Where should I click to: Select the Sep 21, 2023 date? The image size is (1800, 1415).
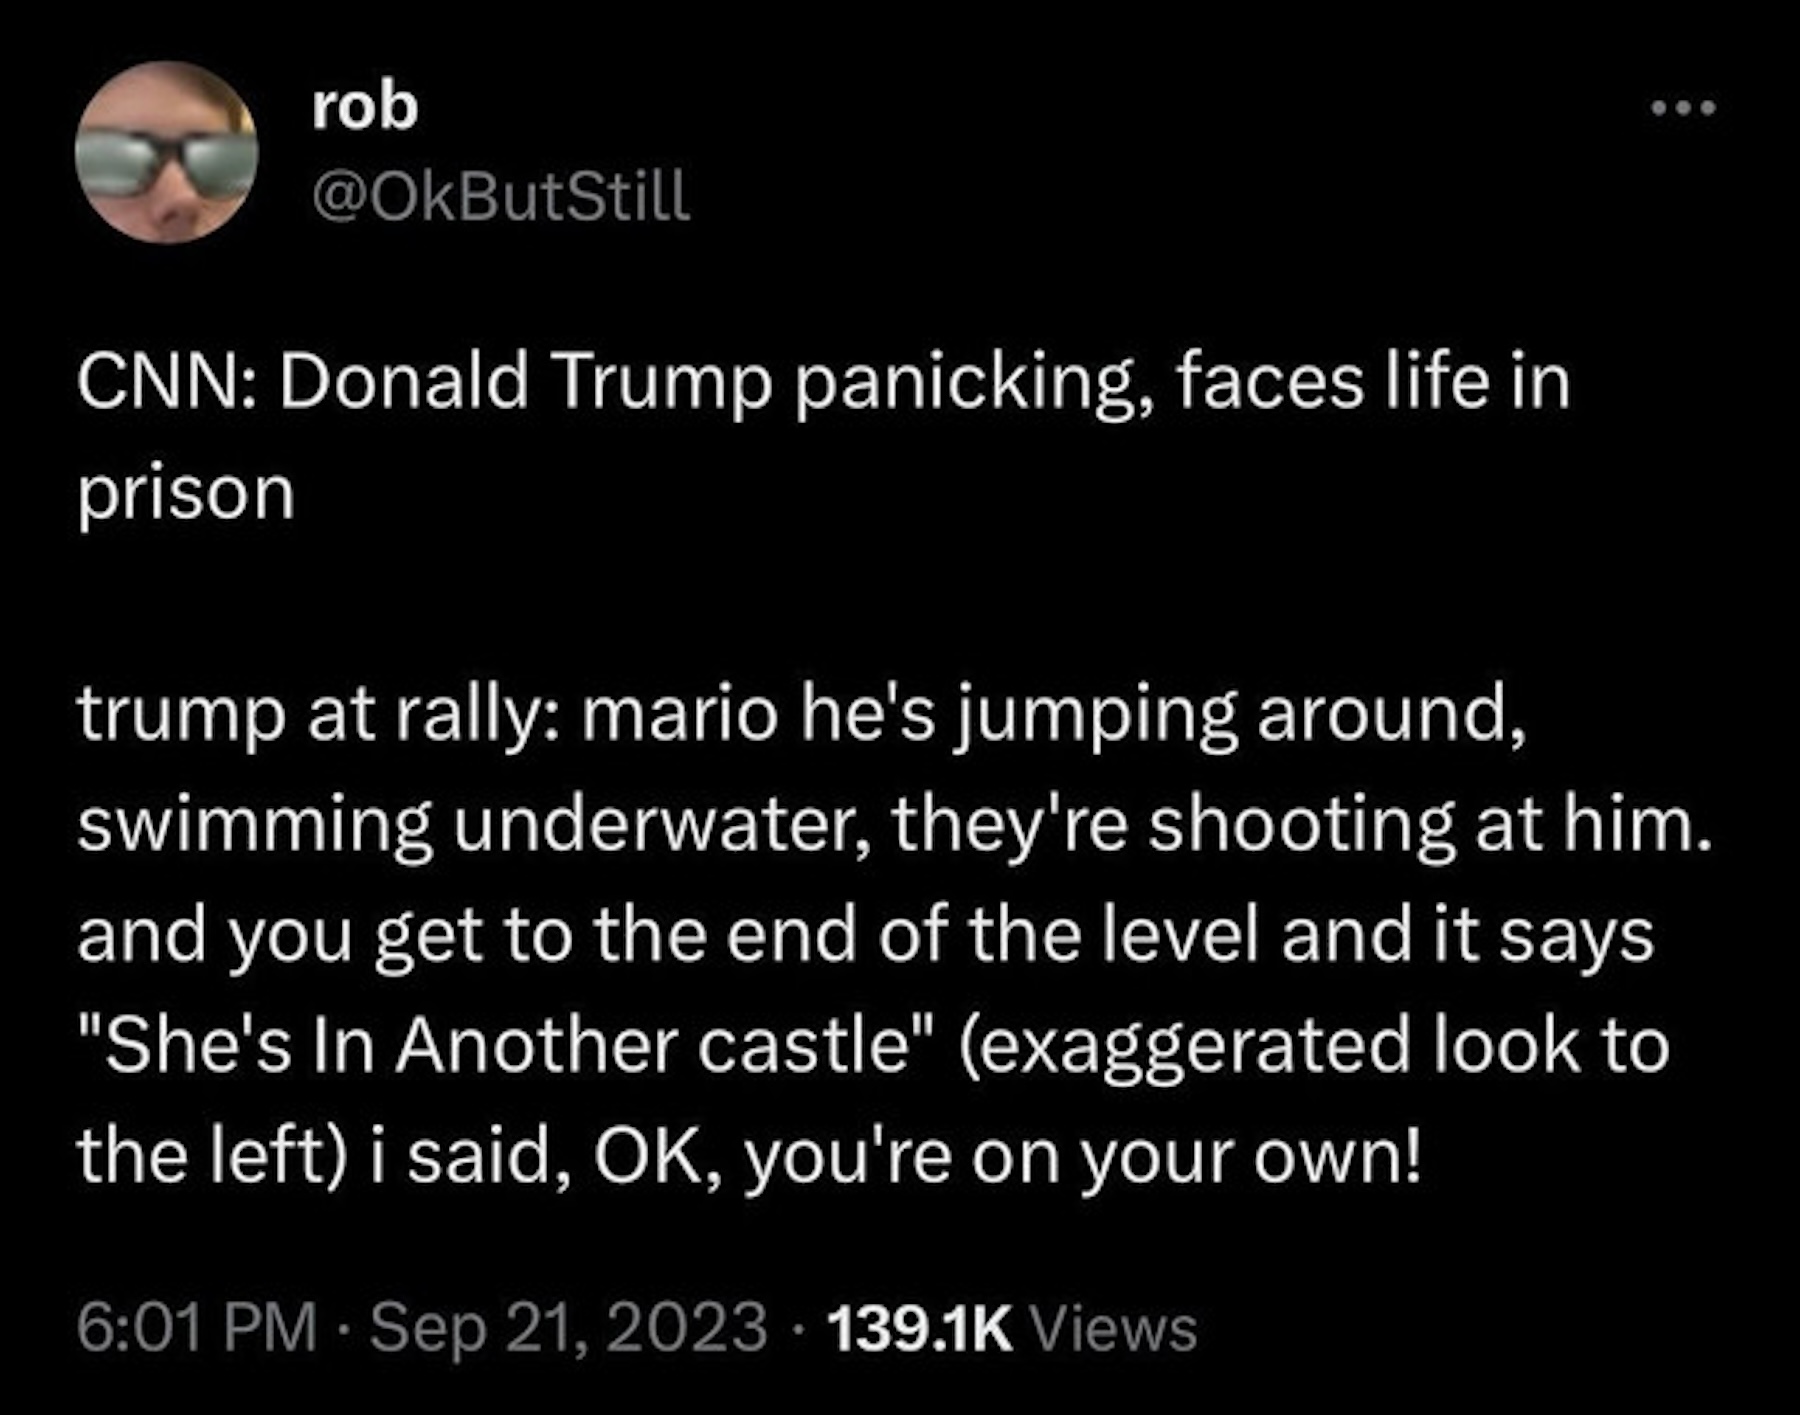[x=568, y=1329]
